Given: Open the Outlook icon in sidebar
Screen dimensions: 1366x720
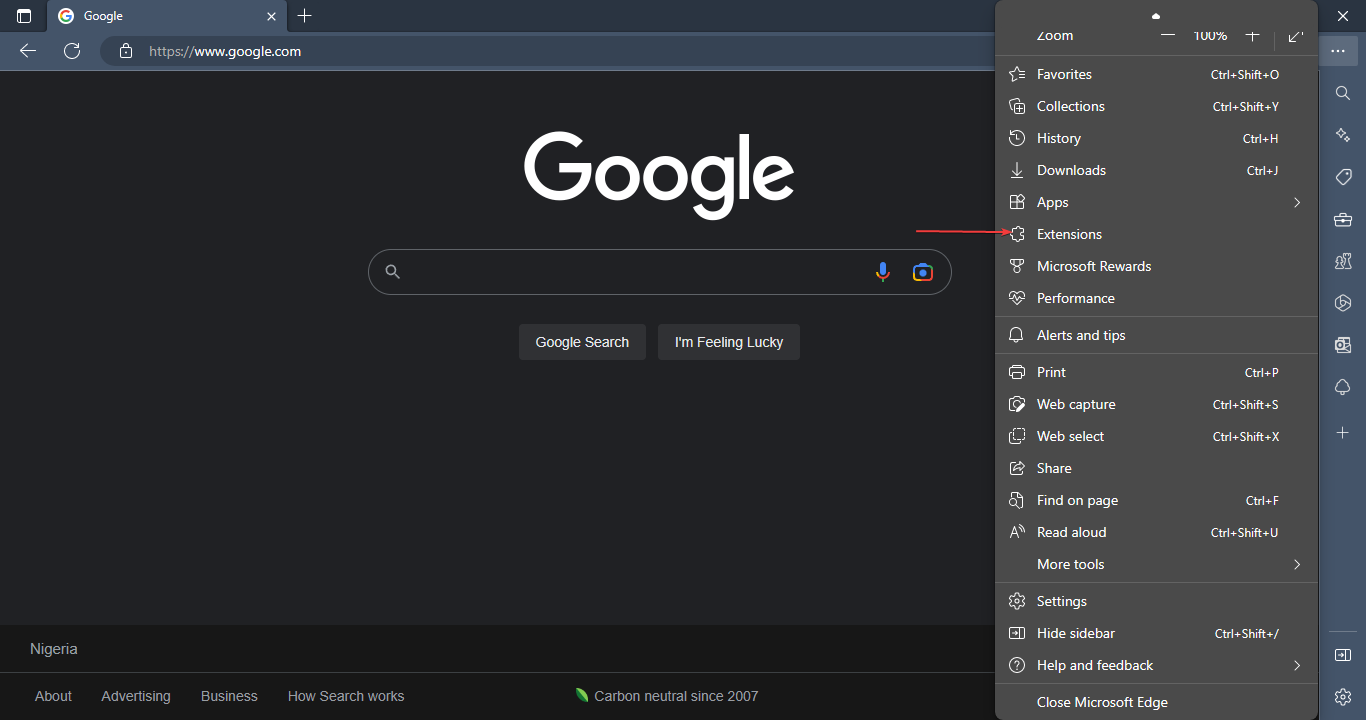Looking at the screenshot, I should pyautogui.click(x=1343, y=345).
